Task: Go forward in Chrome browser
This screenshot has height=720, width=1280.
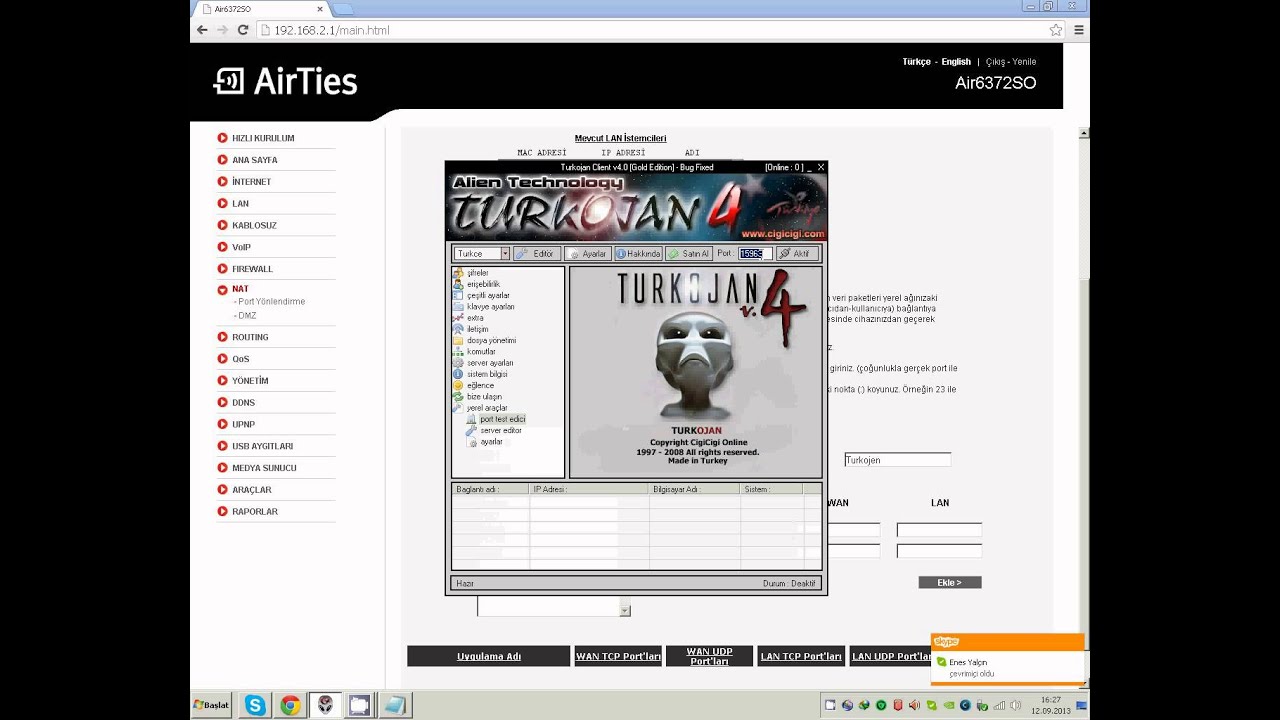Action: tap(222, 30)
